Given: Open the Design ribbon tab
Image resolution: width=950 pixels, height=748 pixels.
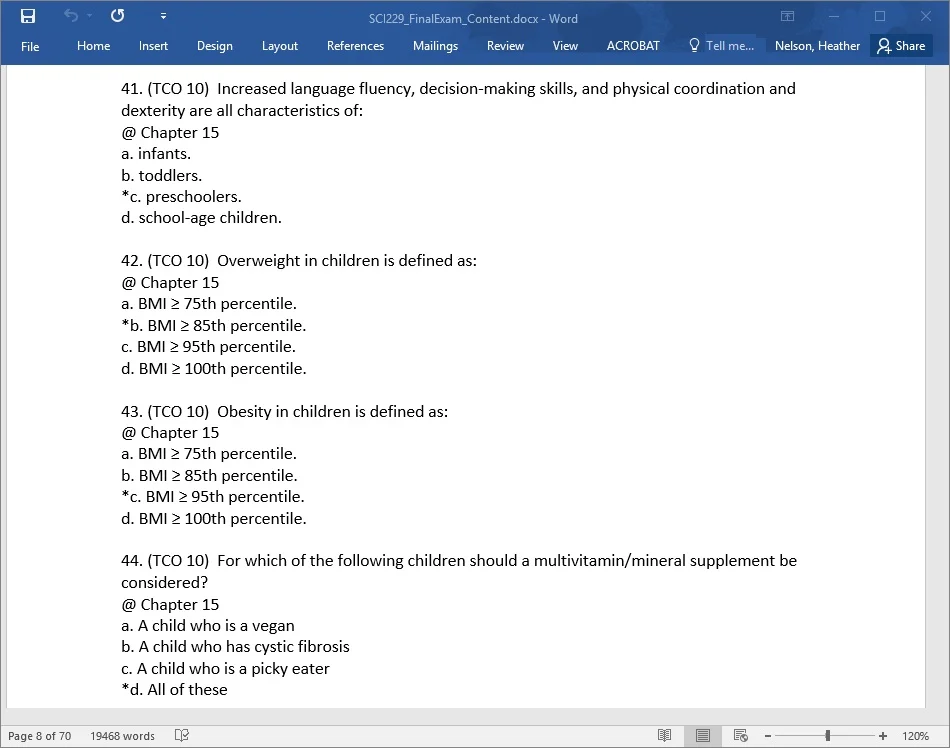Looking at the screenshot, I should coord(214,46).
